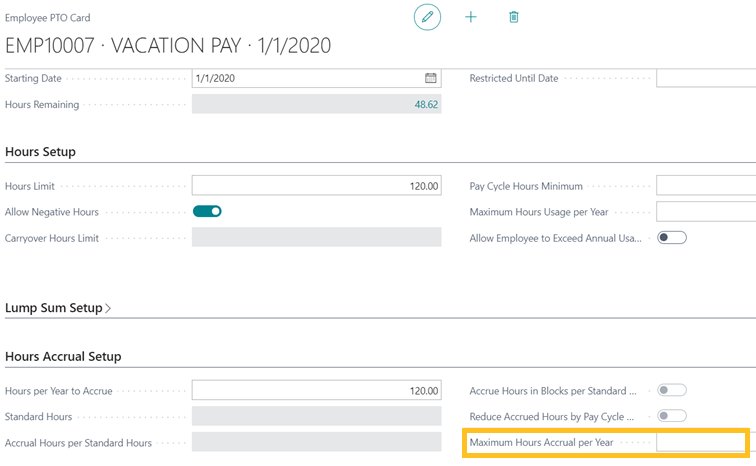This screenshot has height=466, width=756.
Task: Click the Restricted Until Date field
Action: pos(705,78)
